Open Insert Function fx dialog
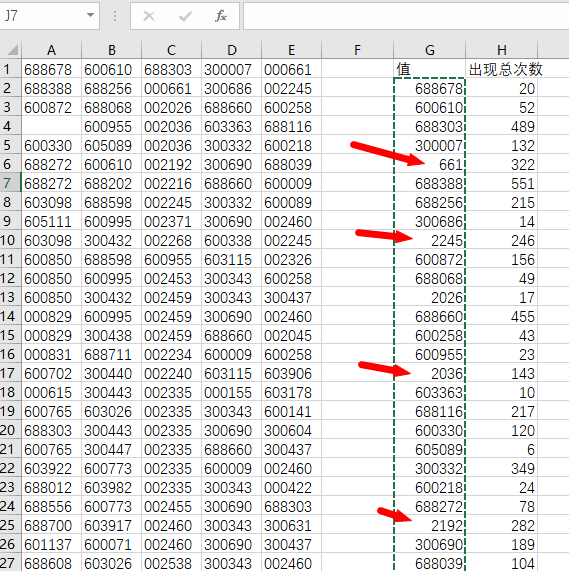The width and height of the screenshot is (569, 571). coord(221,16)
